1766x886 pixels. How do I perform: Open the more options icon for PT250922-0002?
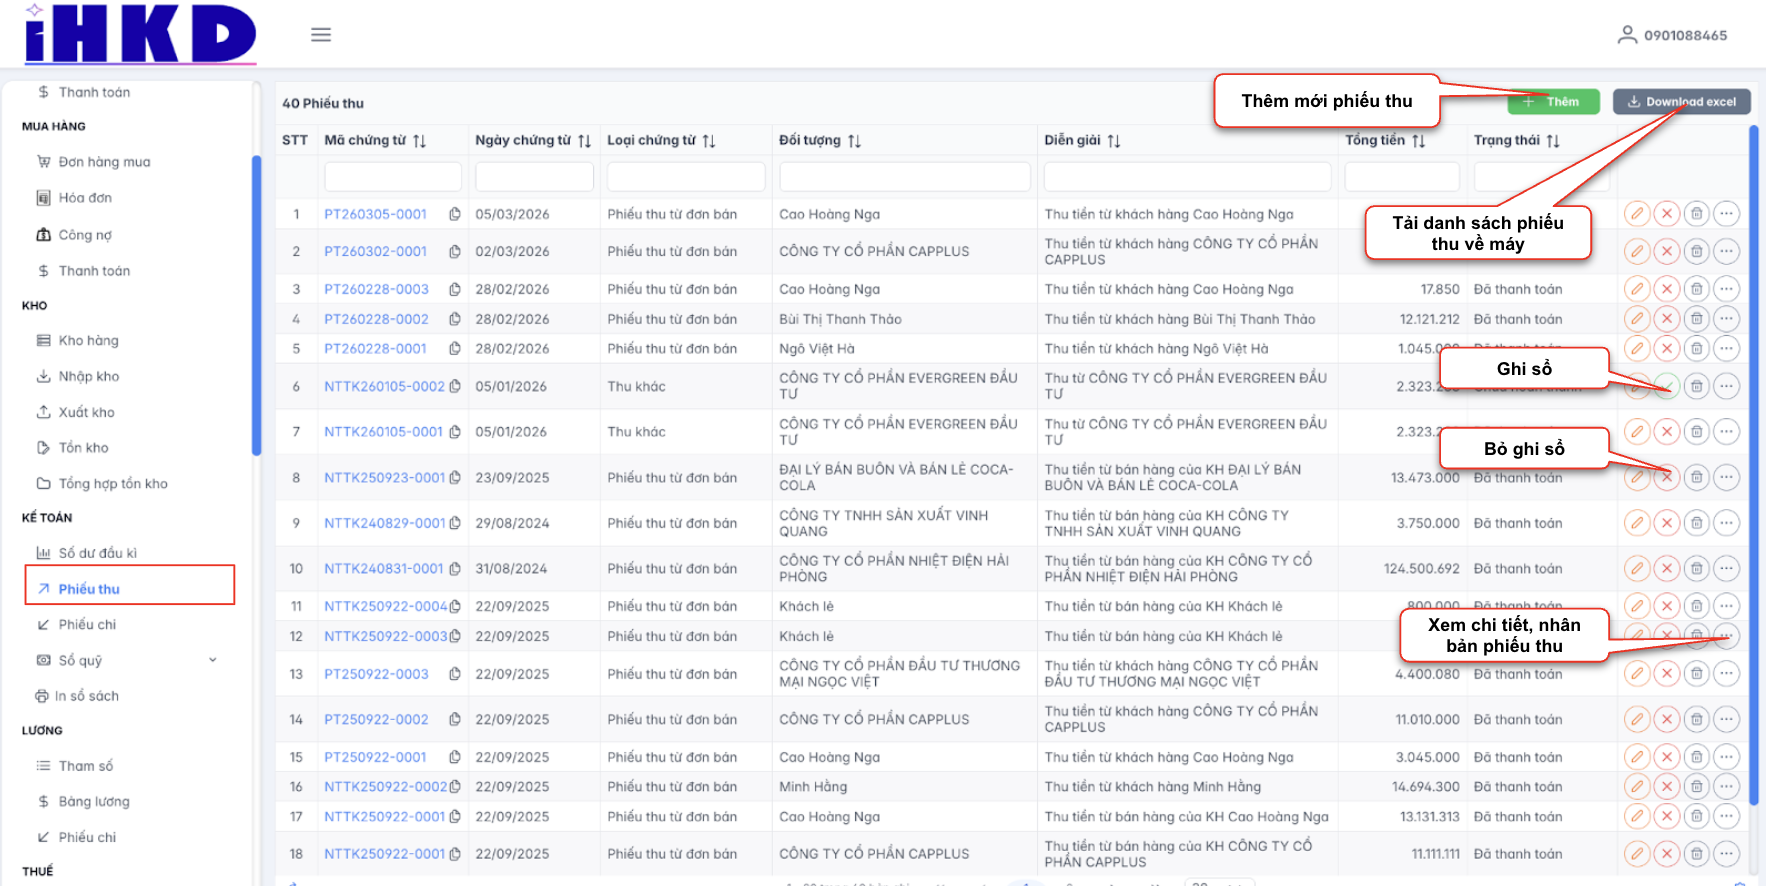tap(1726, 719)
